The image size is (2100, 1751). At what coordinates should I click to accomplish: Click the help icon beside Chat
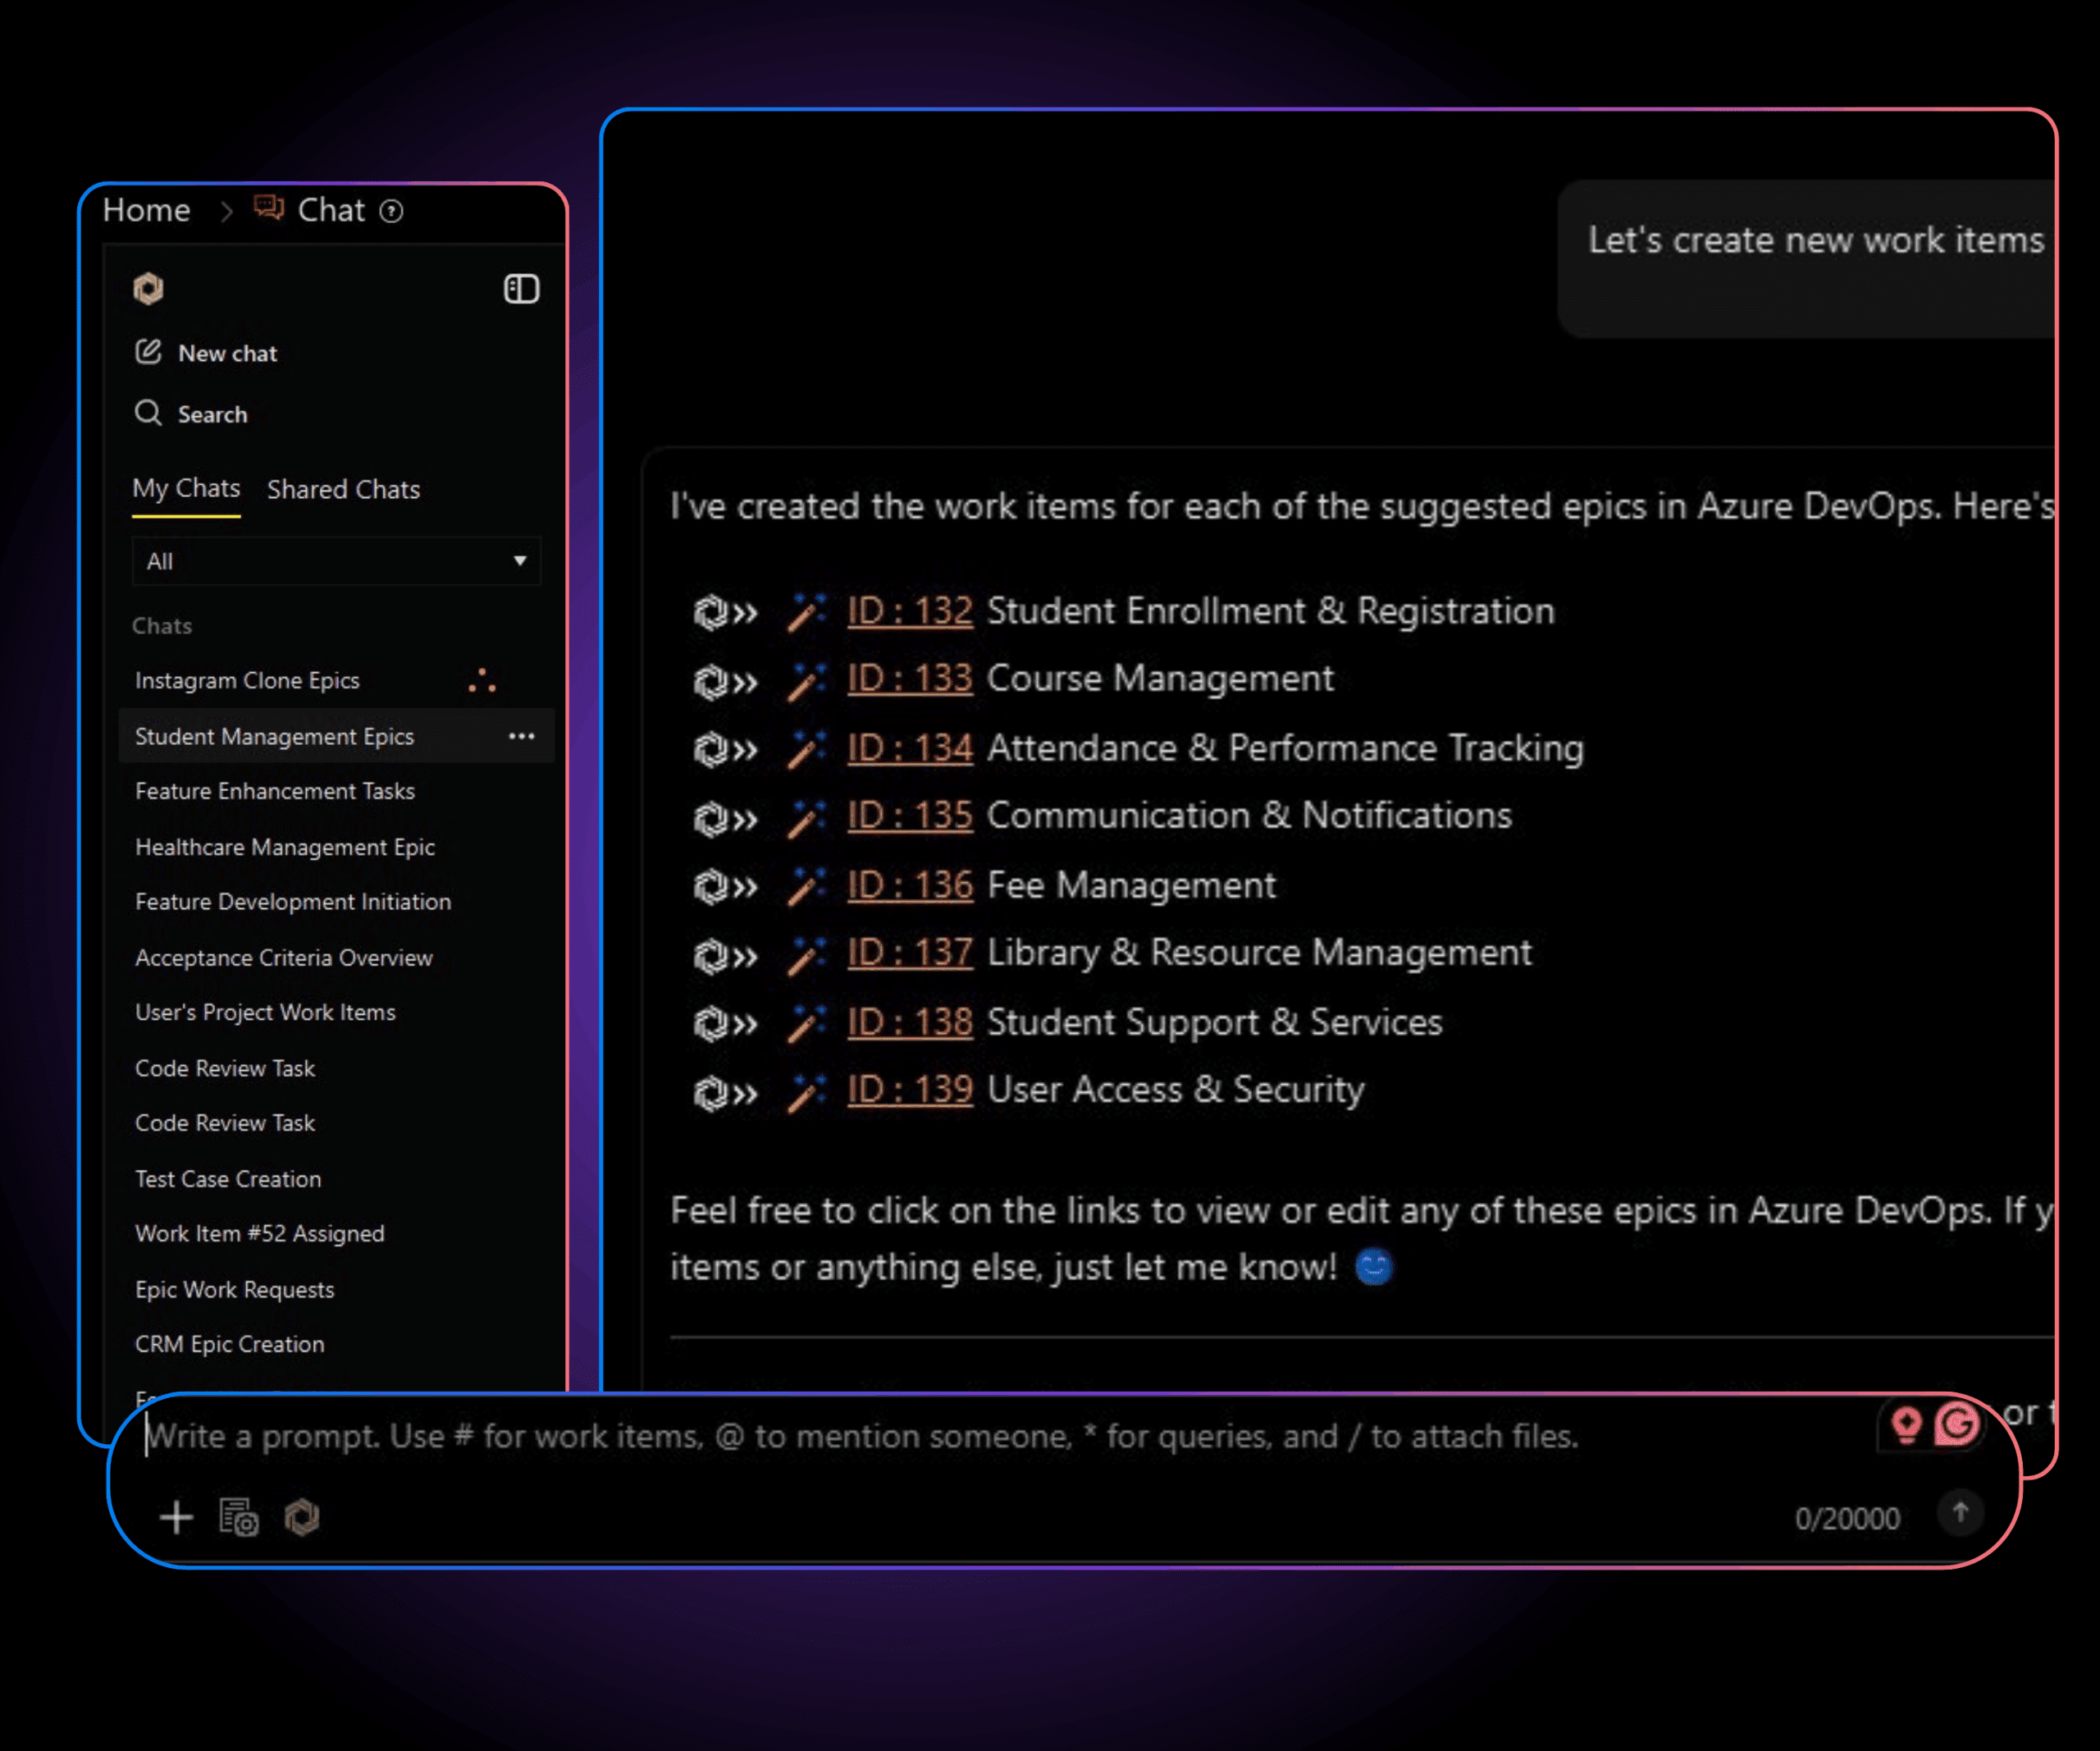click(392, 211)
